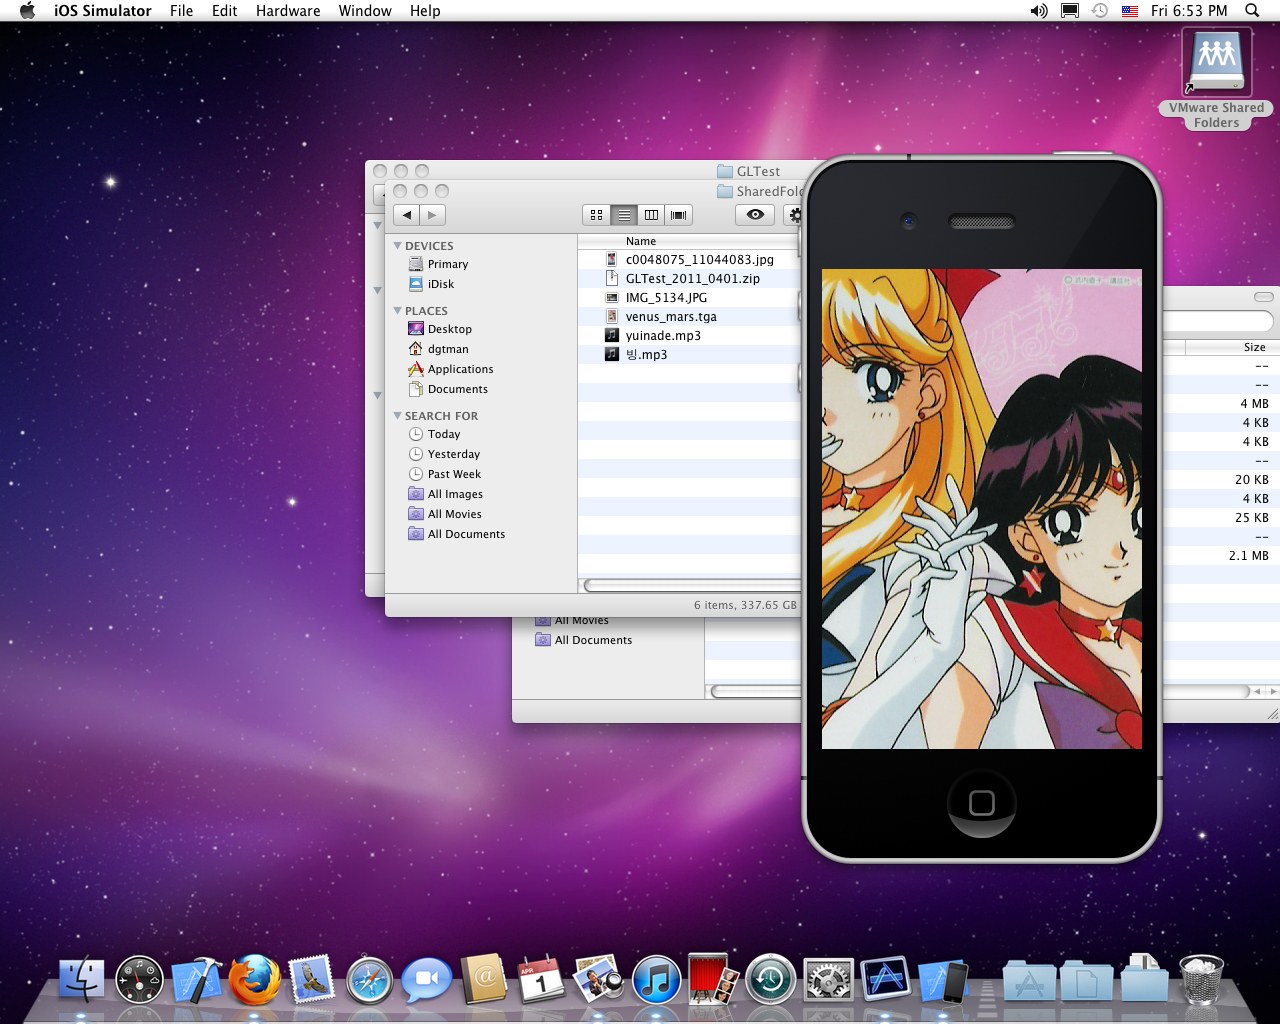Select the venus_mars.tga file
Screen dimensions: 1280x1024
click(671, 317)
